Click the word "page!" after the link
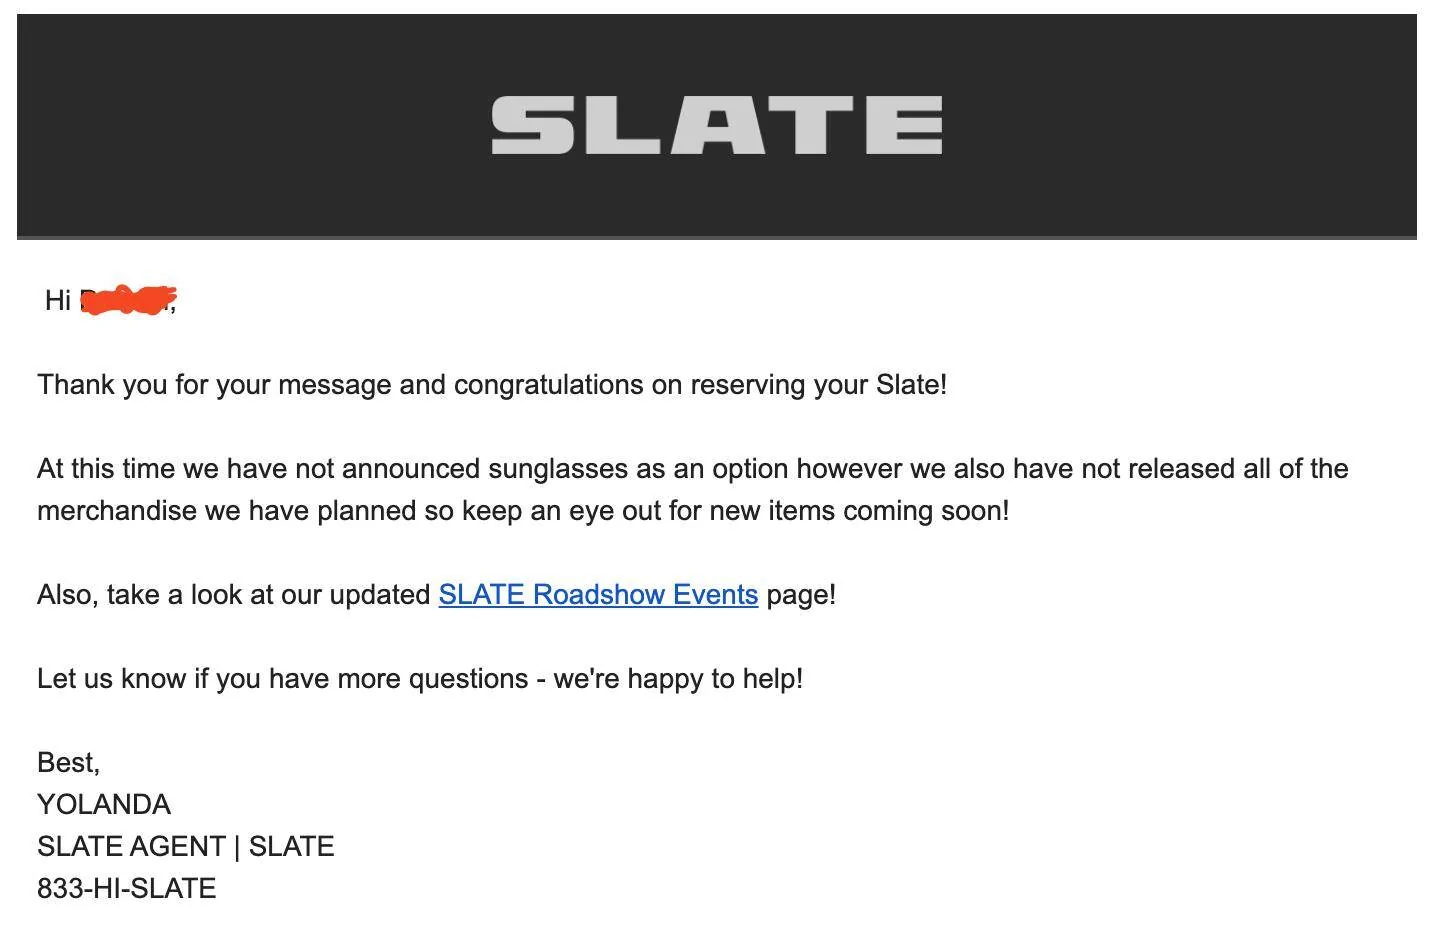Viewport: 1438px width, 938px height. click(x=801, y=595)
